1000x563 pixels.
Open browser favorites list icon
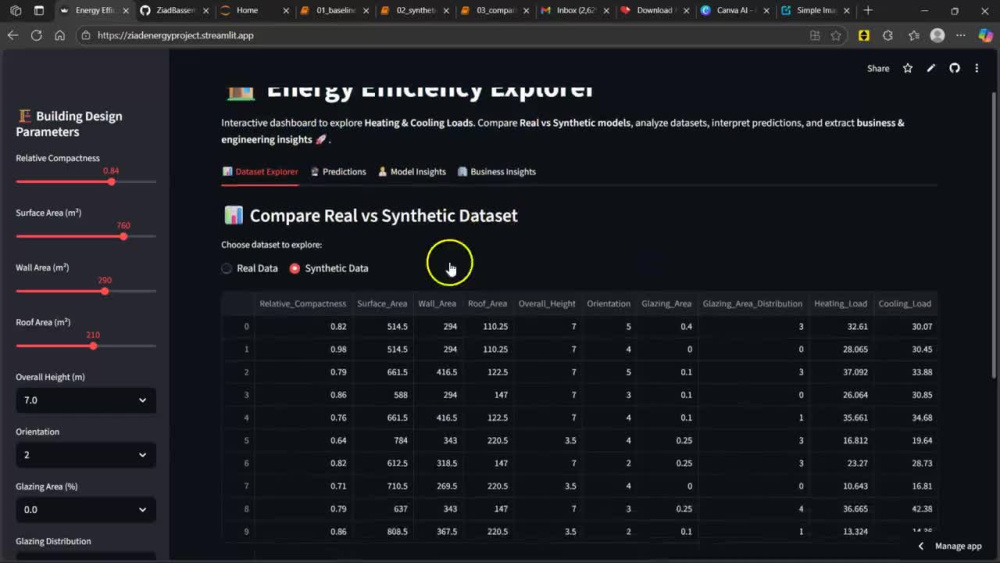click(914, 36)
